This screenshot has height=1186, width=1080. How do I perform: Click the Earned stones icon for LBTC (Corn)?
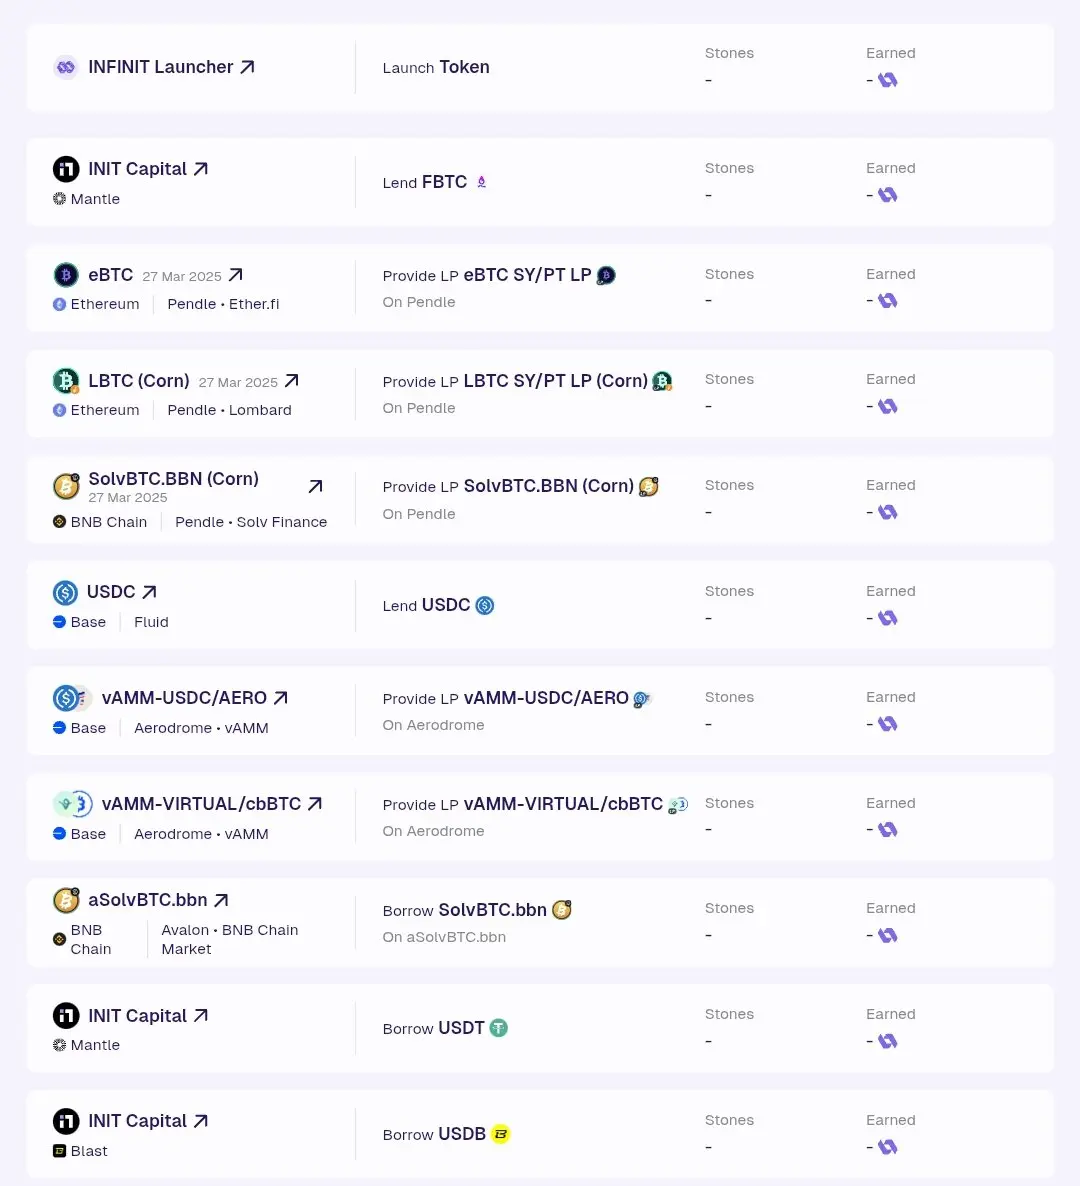point(887,406)
